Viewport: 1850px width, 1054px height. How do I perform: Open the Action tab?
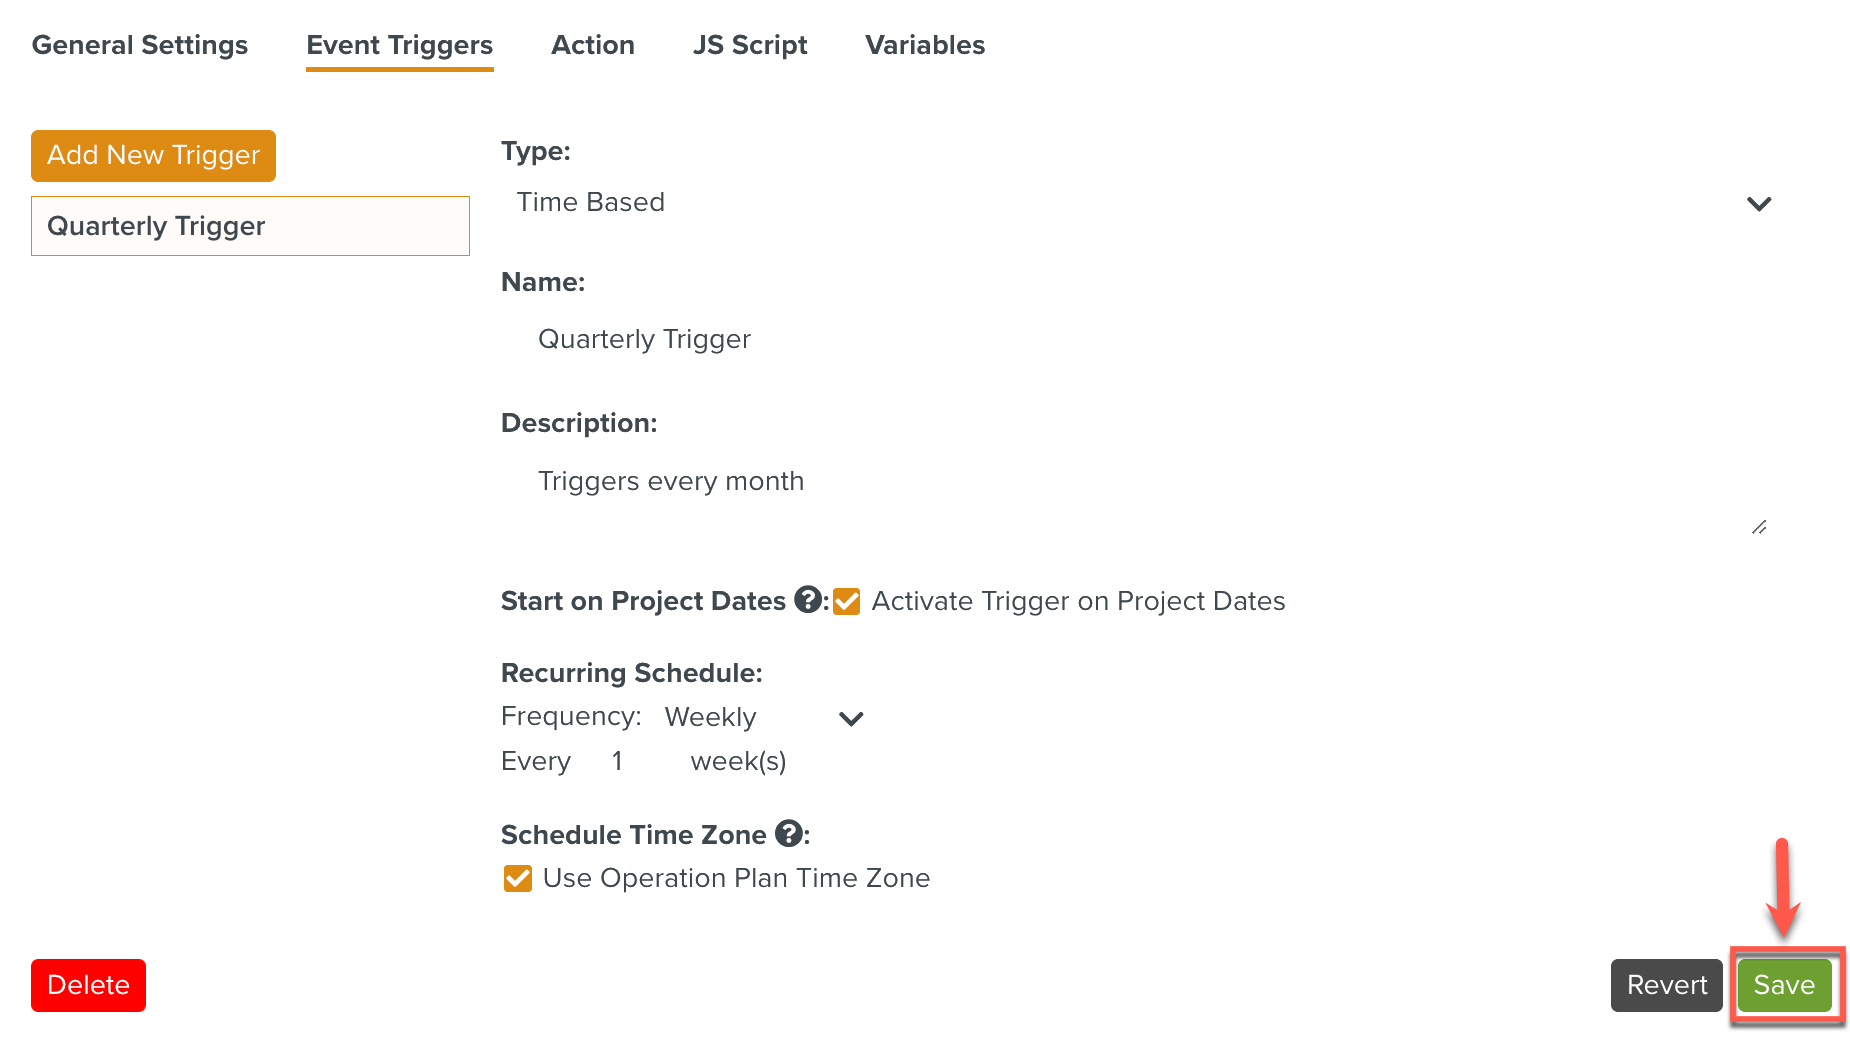click(x=593, y=45)
